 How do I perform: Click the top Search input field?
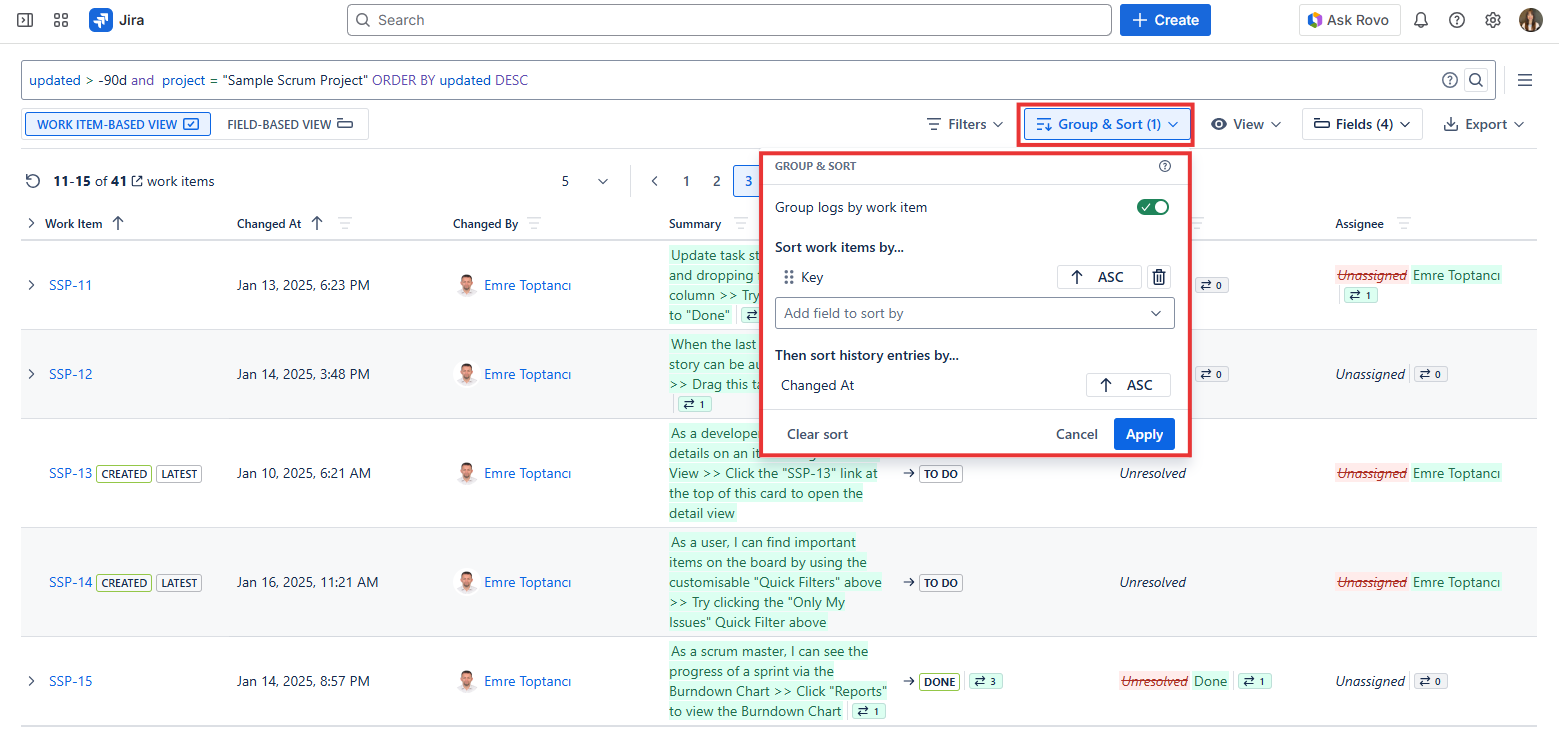point(729,20)
